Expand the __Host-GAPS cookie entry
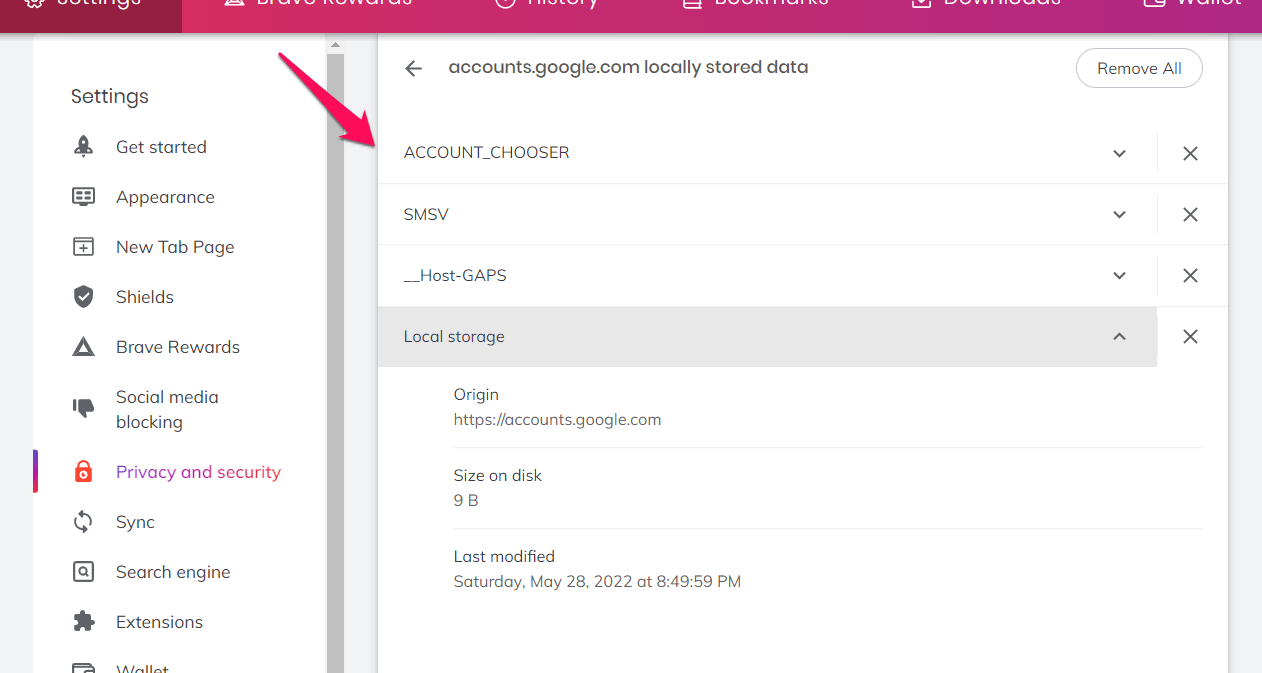 coord(1119,276)
